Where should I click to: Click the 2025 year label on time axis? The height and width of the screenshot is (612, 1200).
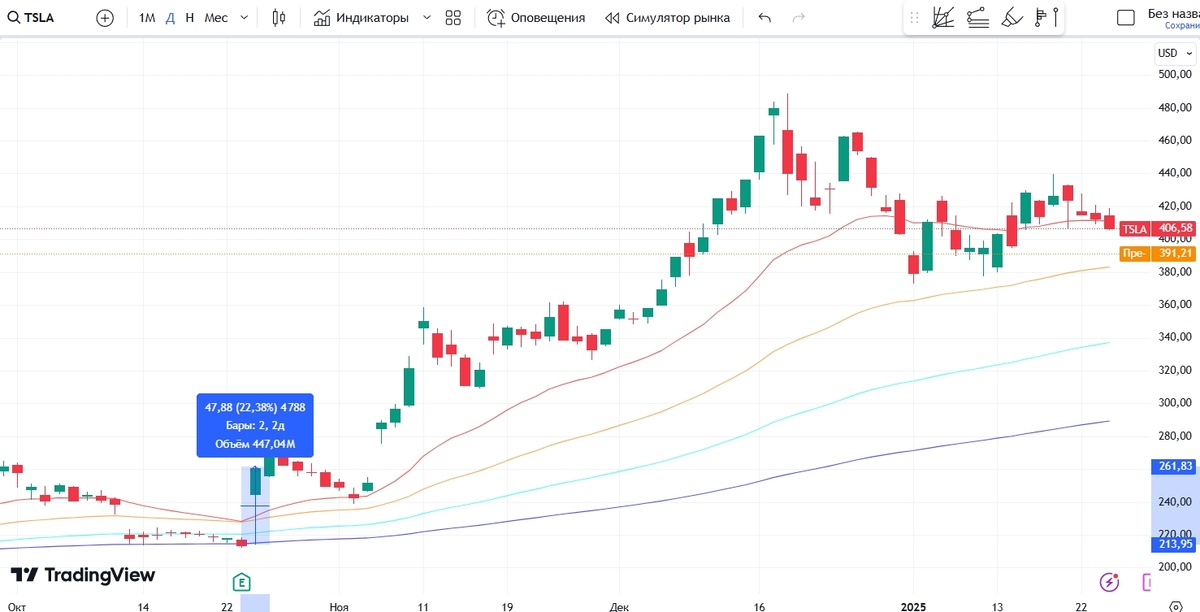[x=915, y=606]
